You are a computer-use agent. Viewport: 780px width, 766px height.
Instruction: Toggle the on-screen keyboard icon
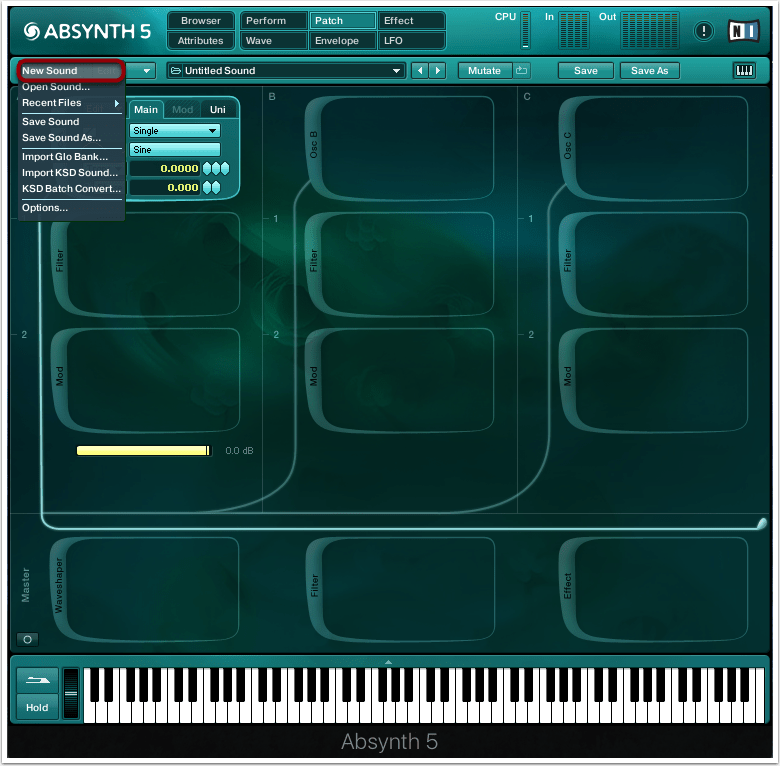(744, 71)
